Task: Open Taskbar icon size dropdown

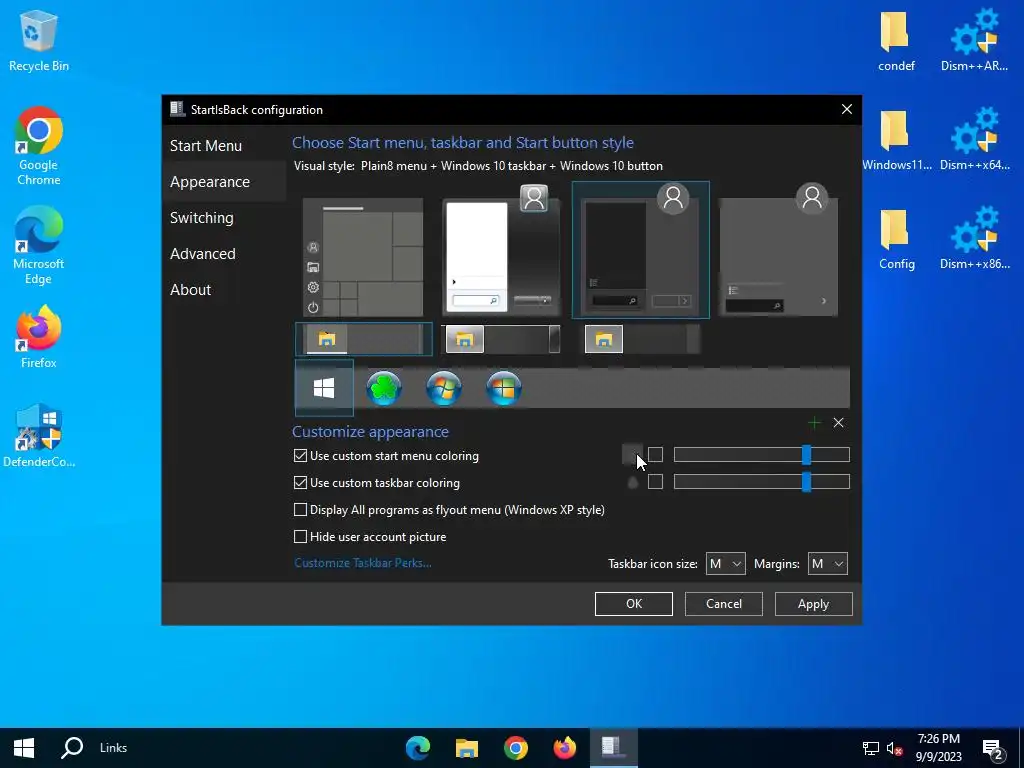Action: tap(726, 564)
